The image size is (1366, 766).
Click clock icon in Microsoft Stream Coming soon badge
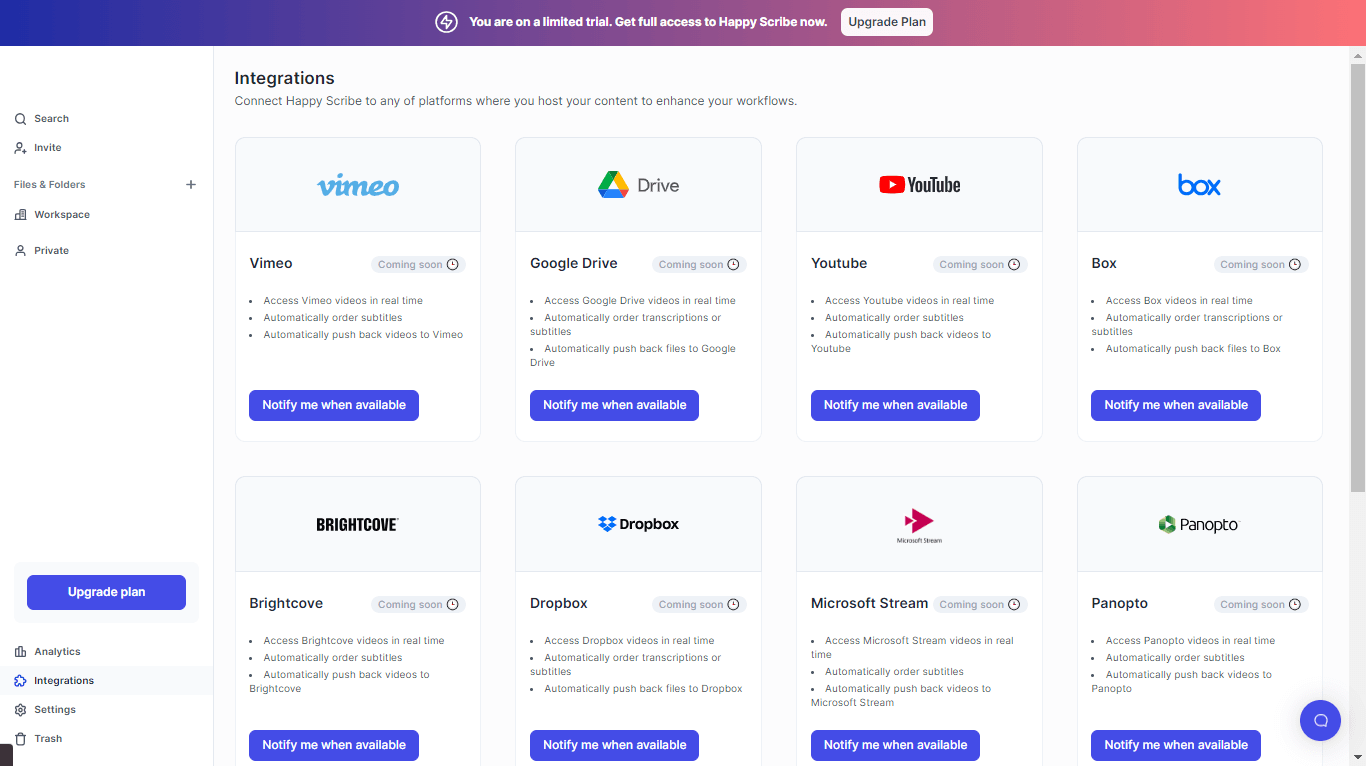point(1014,605)
